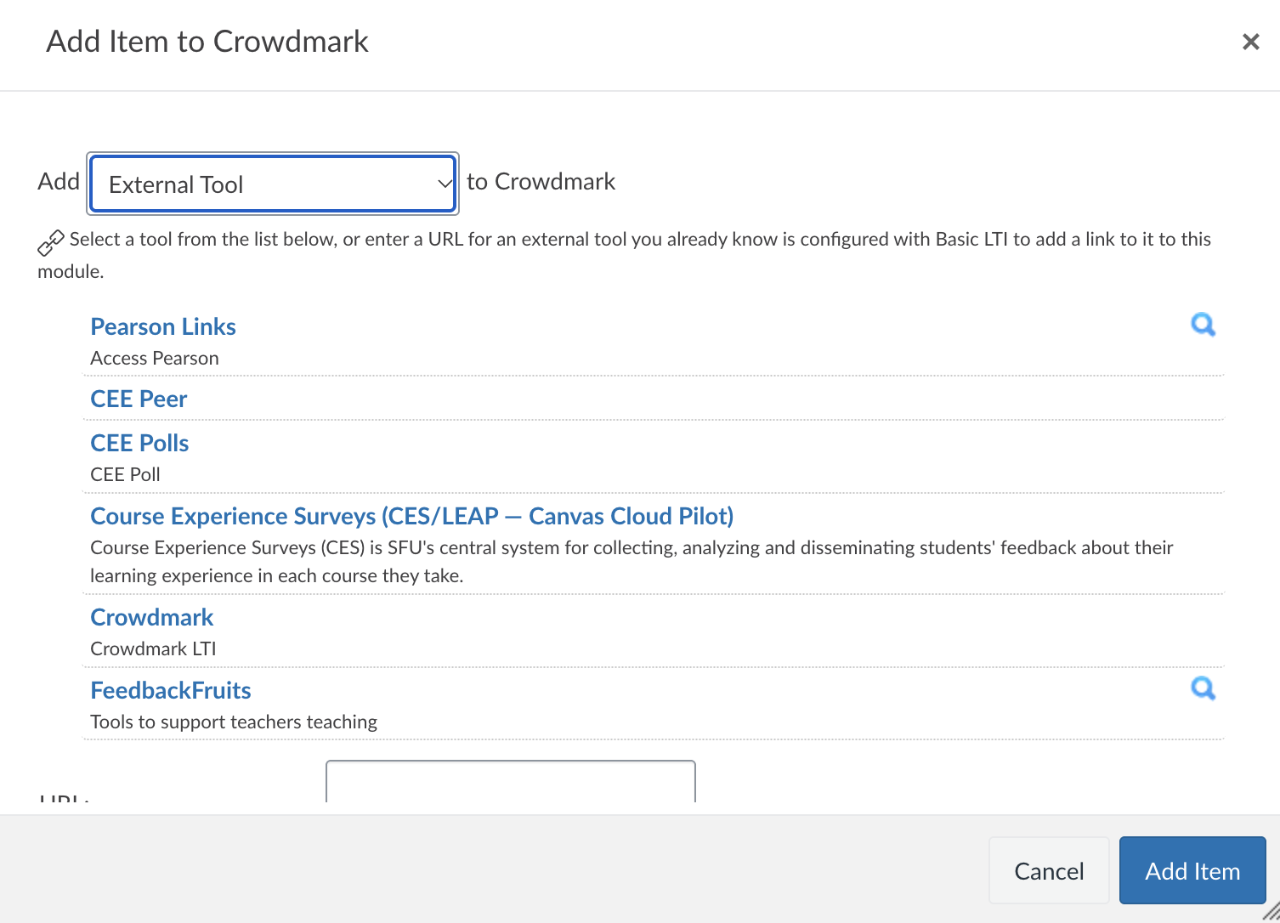This screenshot has height=923, width=1280.
Task: Select the Crowdmark tool
Action: coord(151,617)
